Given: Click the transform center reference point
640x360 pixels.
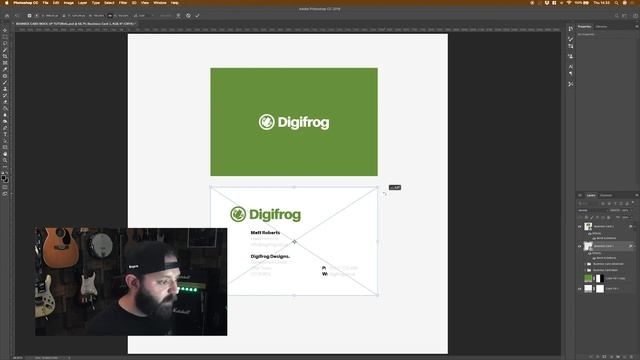Looking at the screenshot, I should pos(294,242).
